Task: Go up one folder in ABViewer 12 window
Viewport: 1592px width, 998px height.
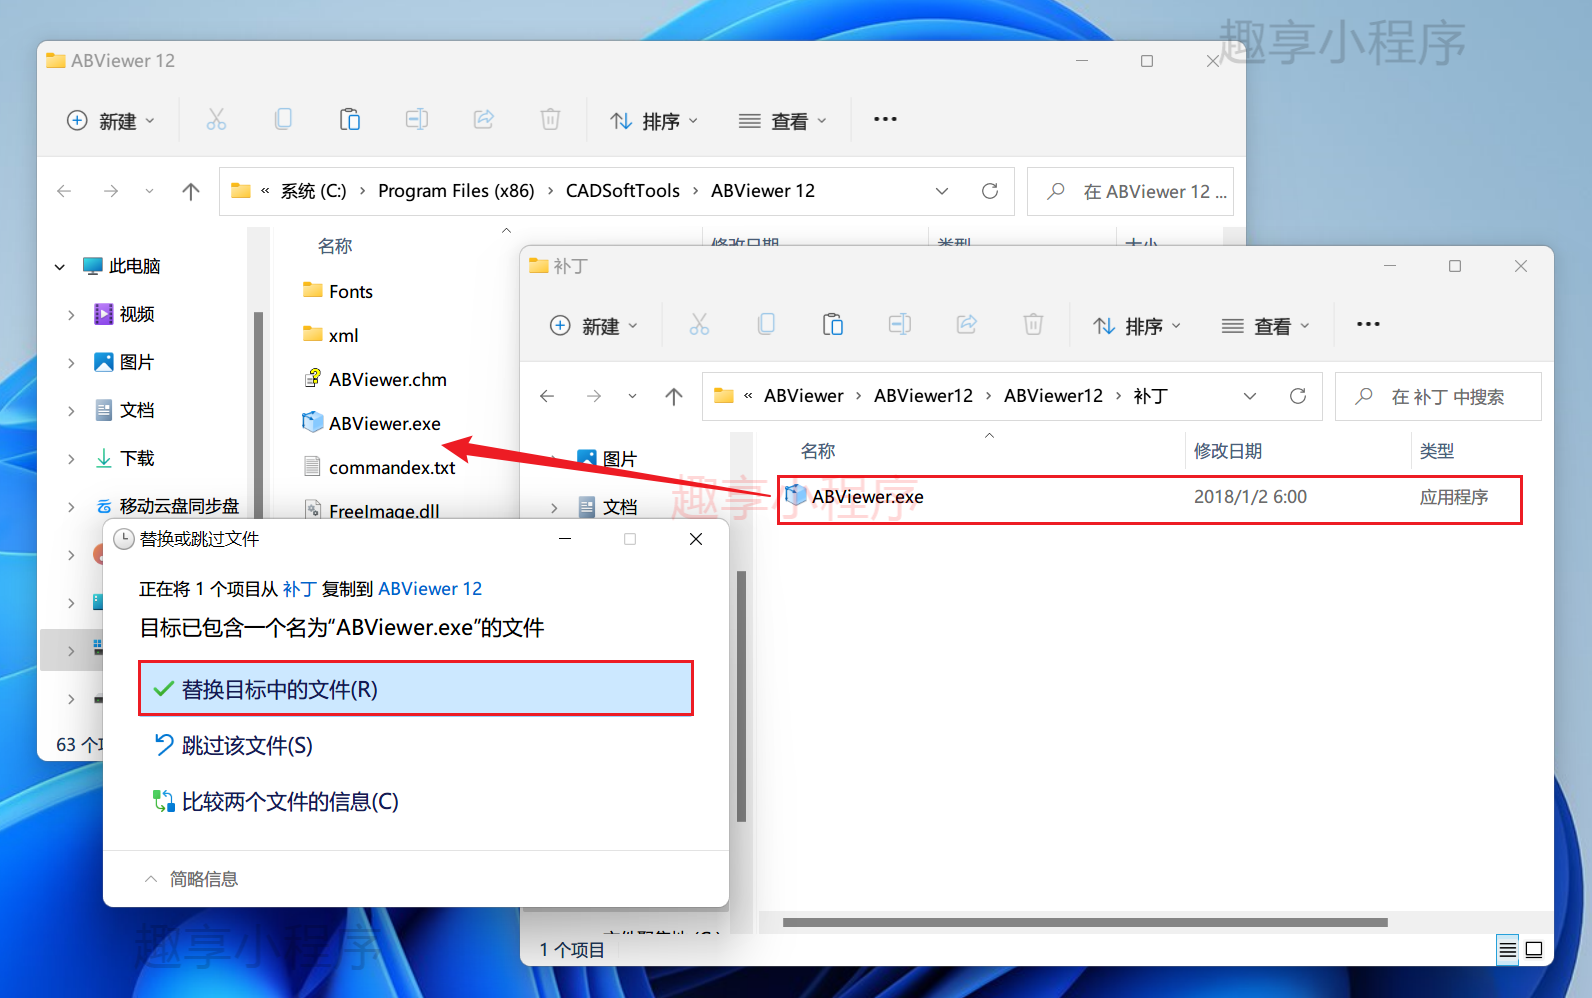Action: (191, 191)
